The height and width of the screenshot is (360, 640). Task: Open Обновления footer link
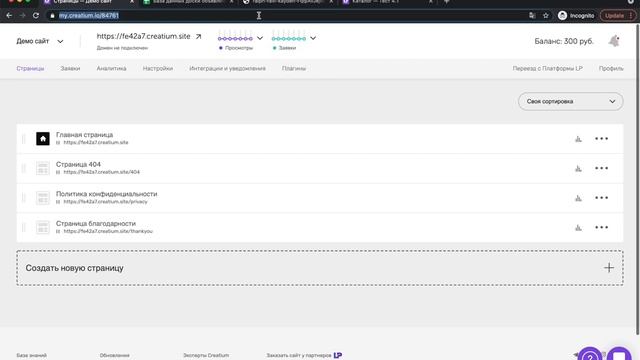click(115, 356)
